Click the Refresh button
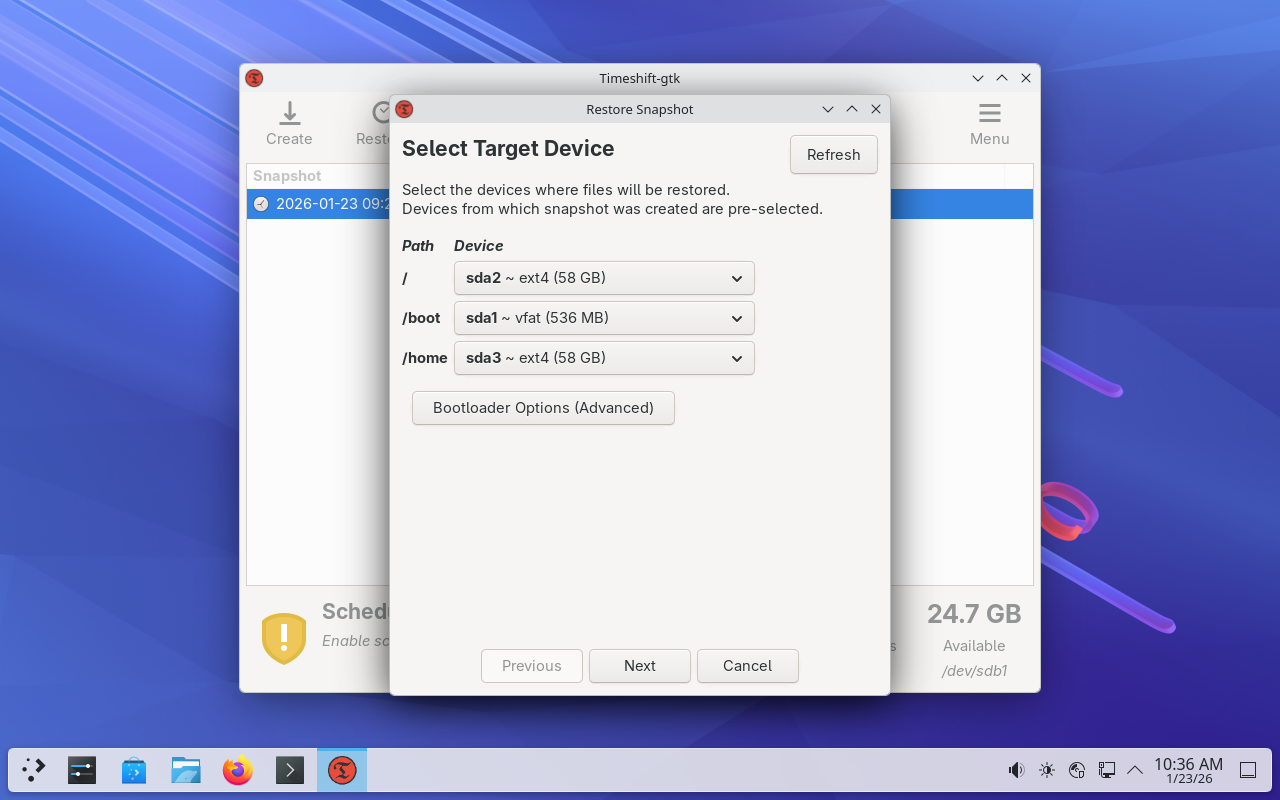 (833, 155)
